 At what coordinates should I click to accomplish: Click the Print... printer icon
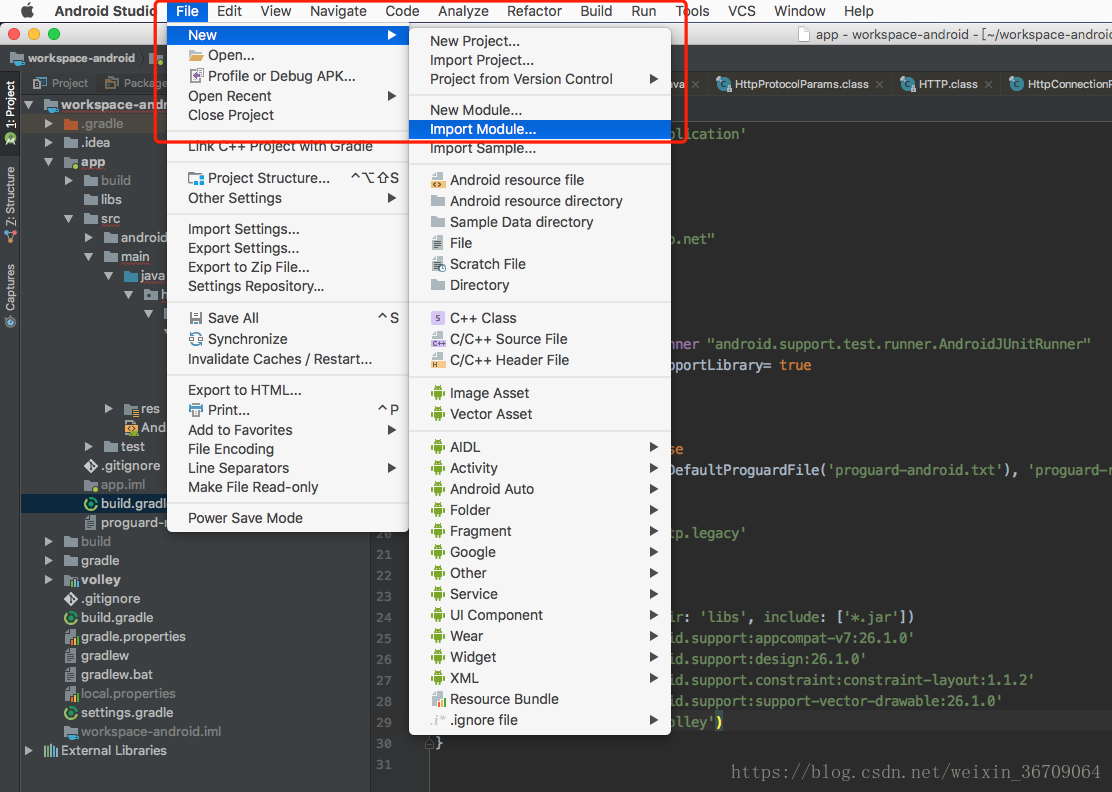pos(196,410)
